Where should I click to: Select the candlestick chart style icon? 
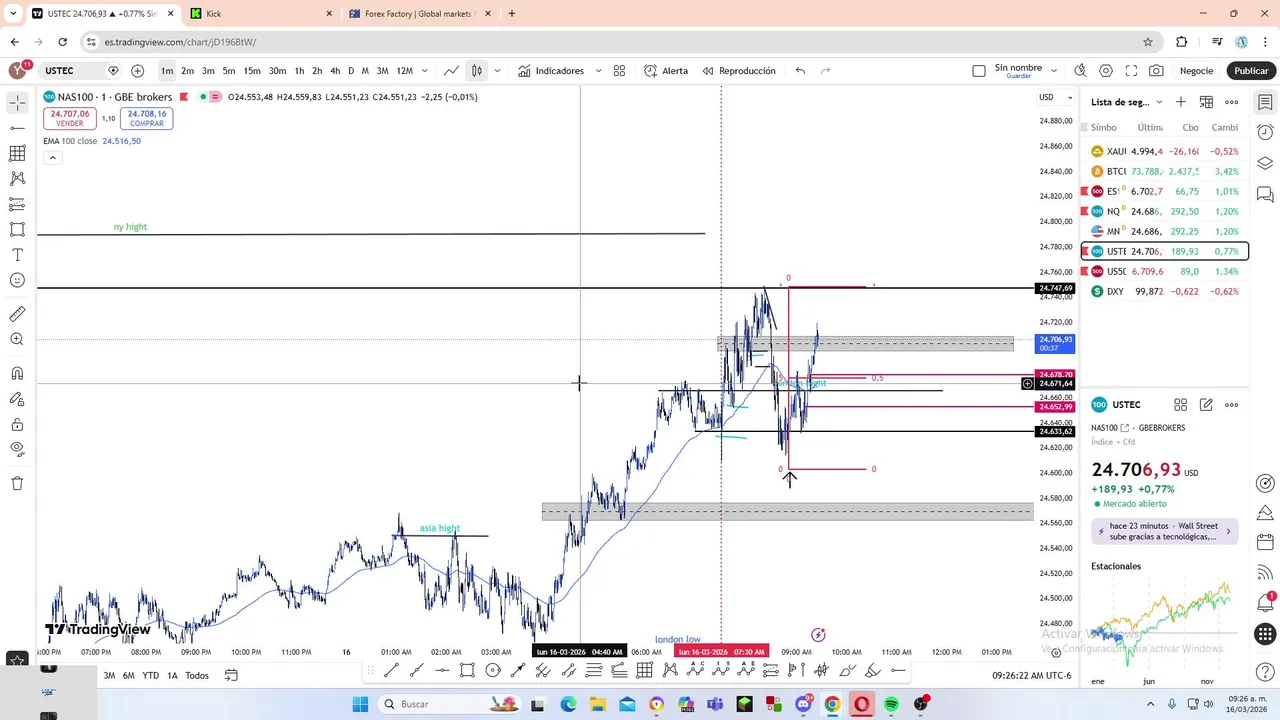[x=477, y=71]
